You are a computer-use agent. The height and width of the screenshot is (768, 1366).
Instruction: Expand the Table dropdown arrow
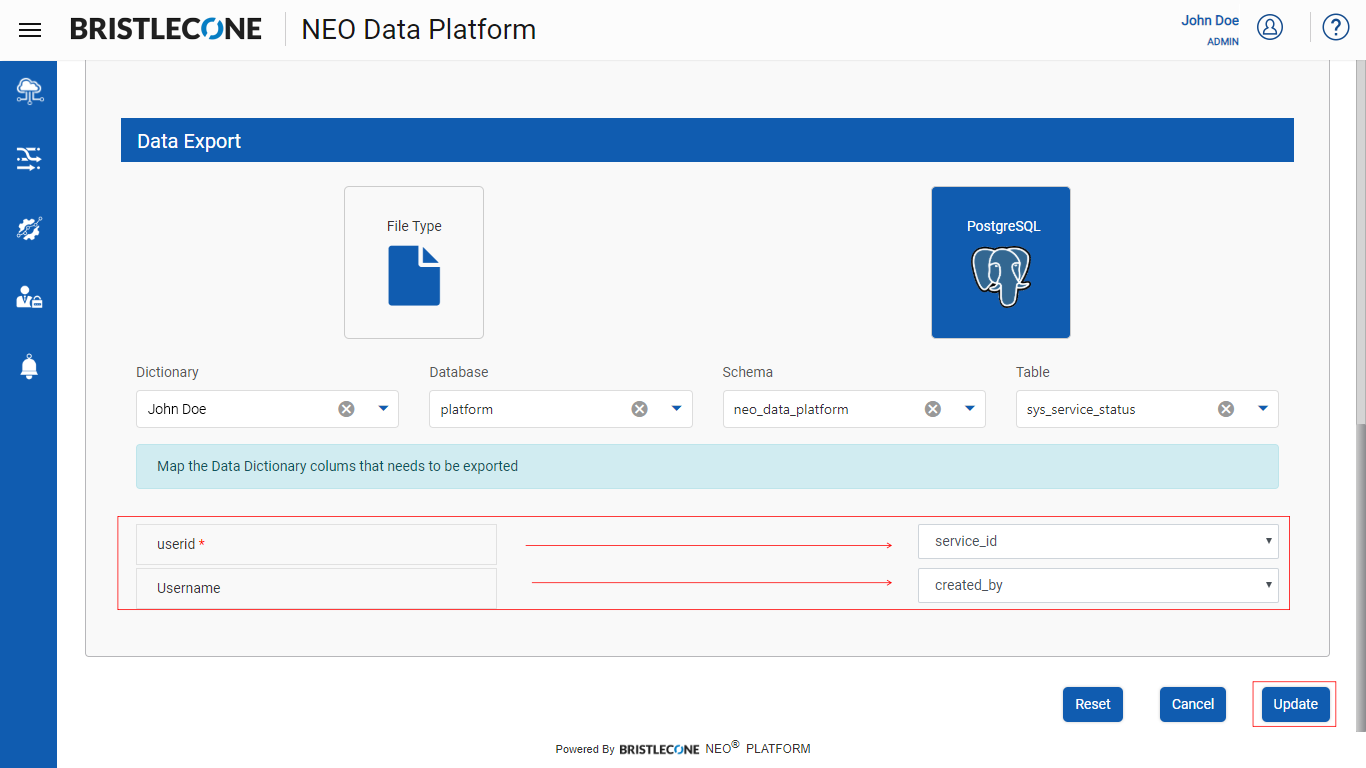(x=1262, y=408)
